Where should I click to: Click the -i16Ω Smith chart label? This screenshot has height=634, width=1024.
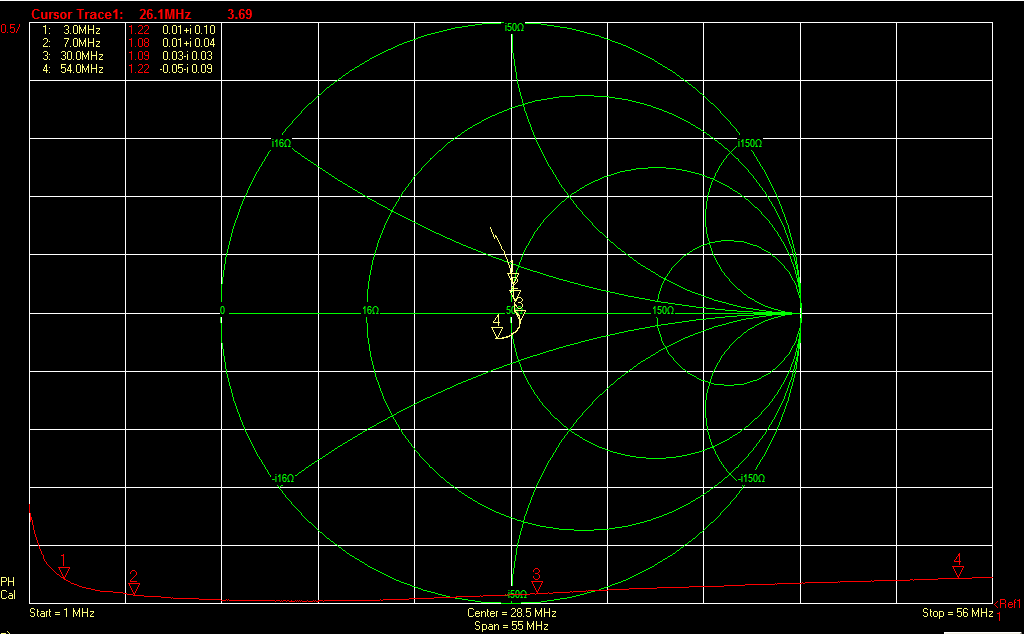(x=283, y=478)
